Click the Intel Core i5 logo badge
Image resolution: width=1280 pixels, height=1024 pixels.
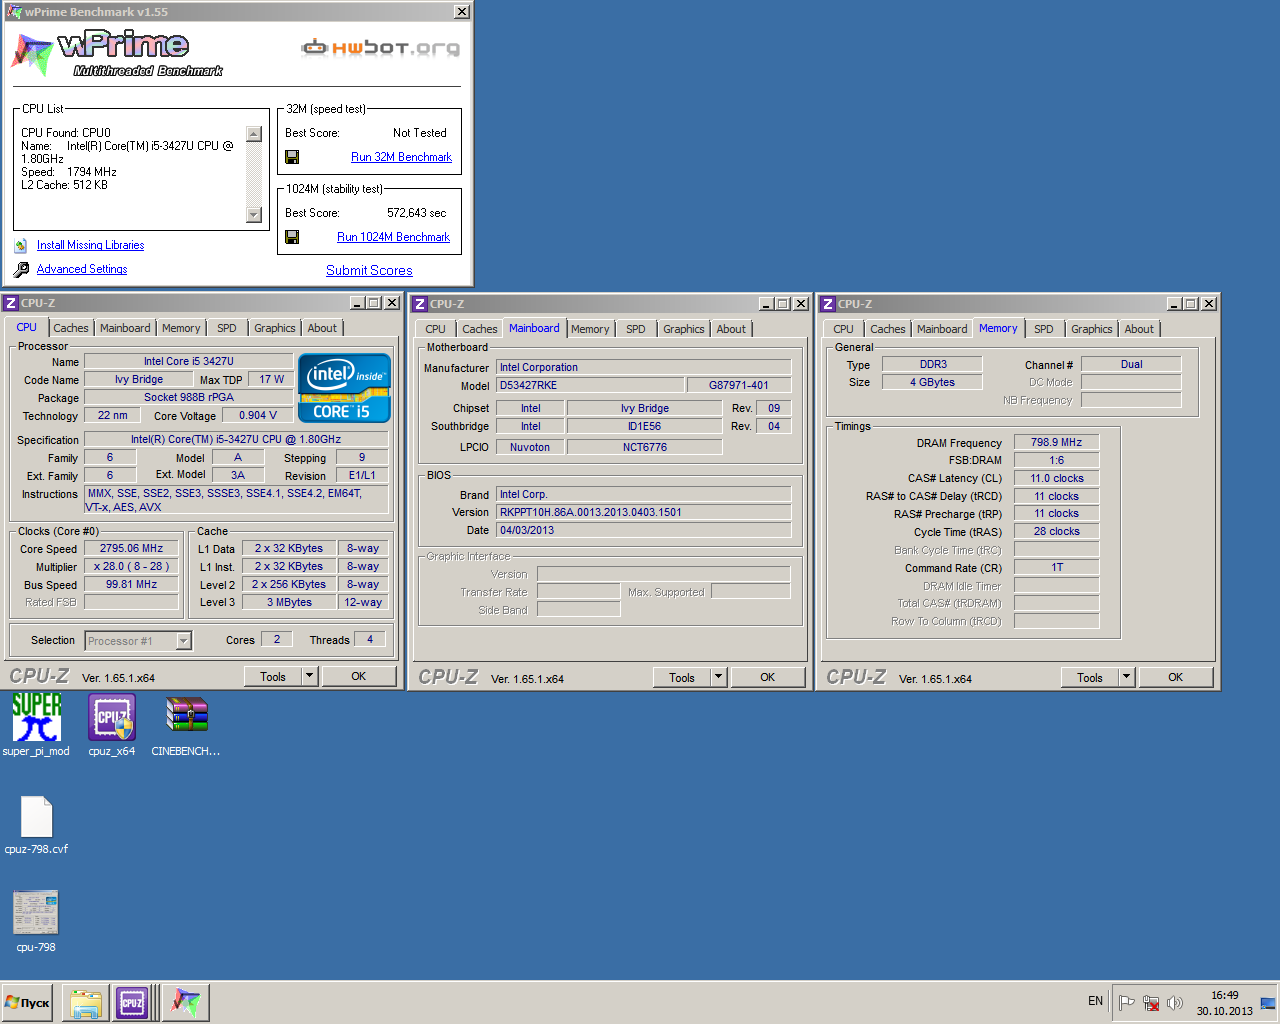pyautogui.click(x=344, y=388)
